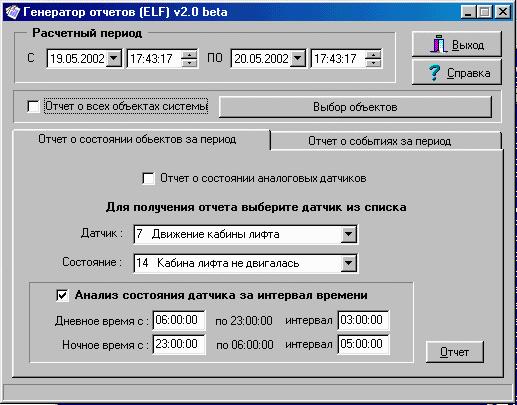
Task: Expand the Состояние state combo box
Action: 348,263
